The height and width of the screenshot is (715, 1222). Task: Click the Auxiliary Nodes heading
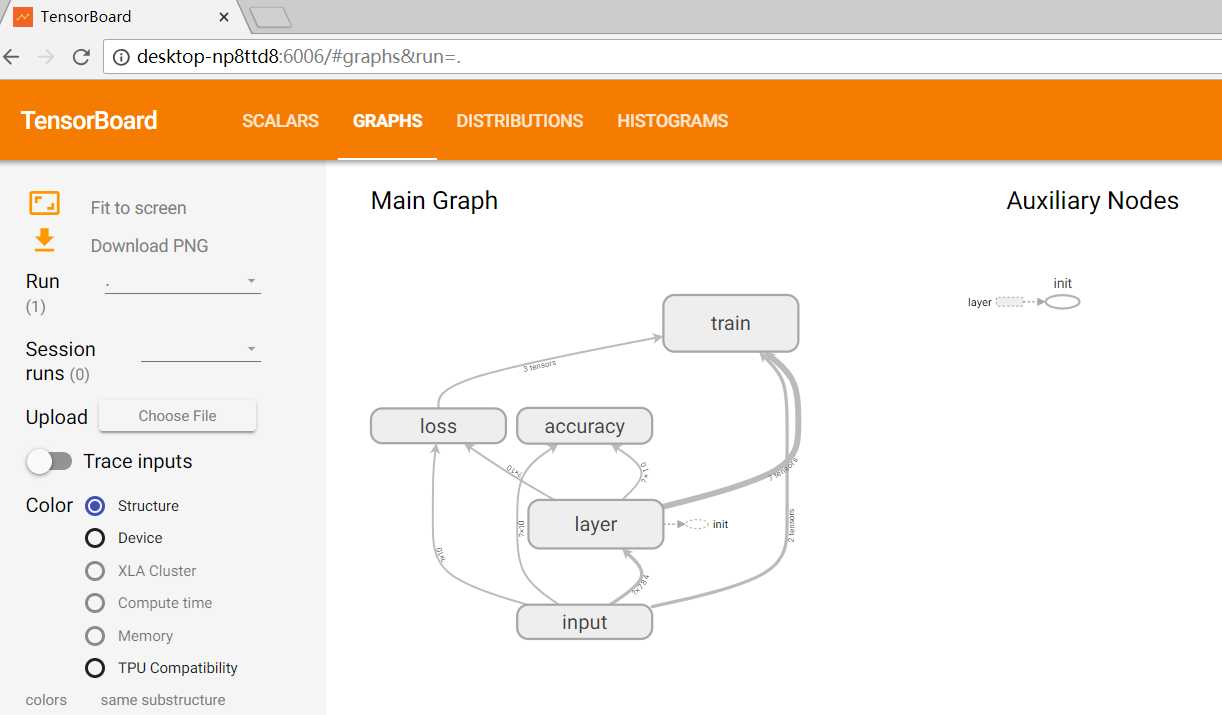click(1093, 201)
